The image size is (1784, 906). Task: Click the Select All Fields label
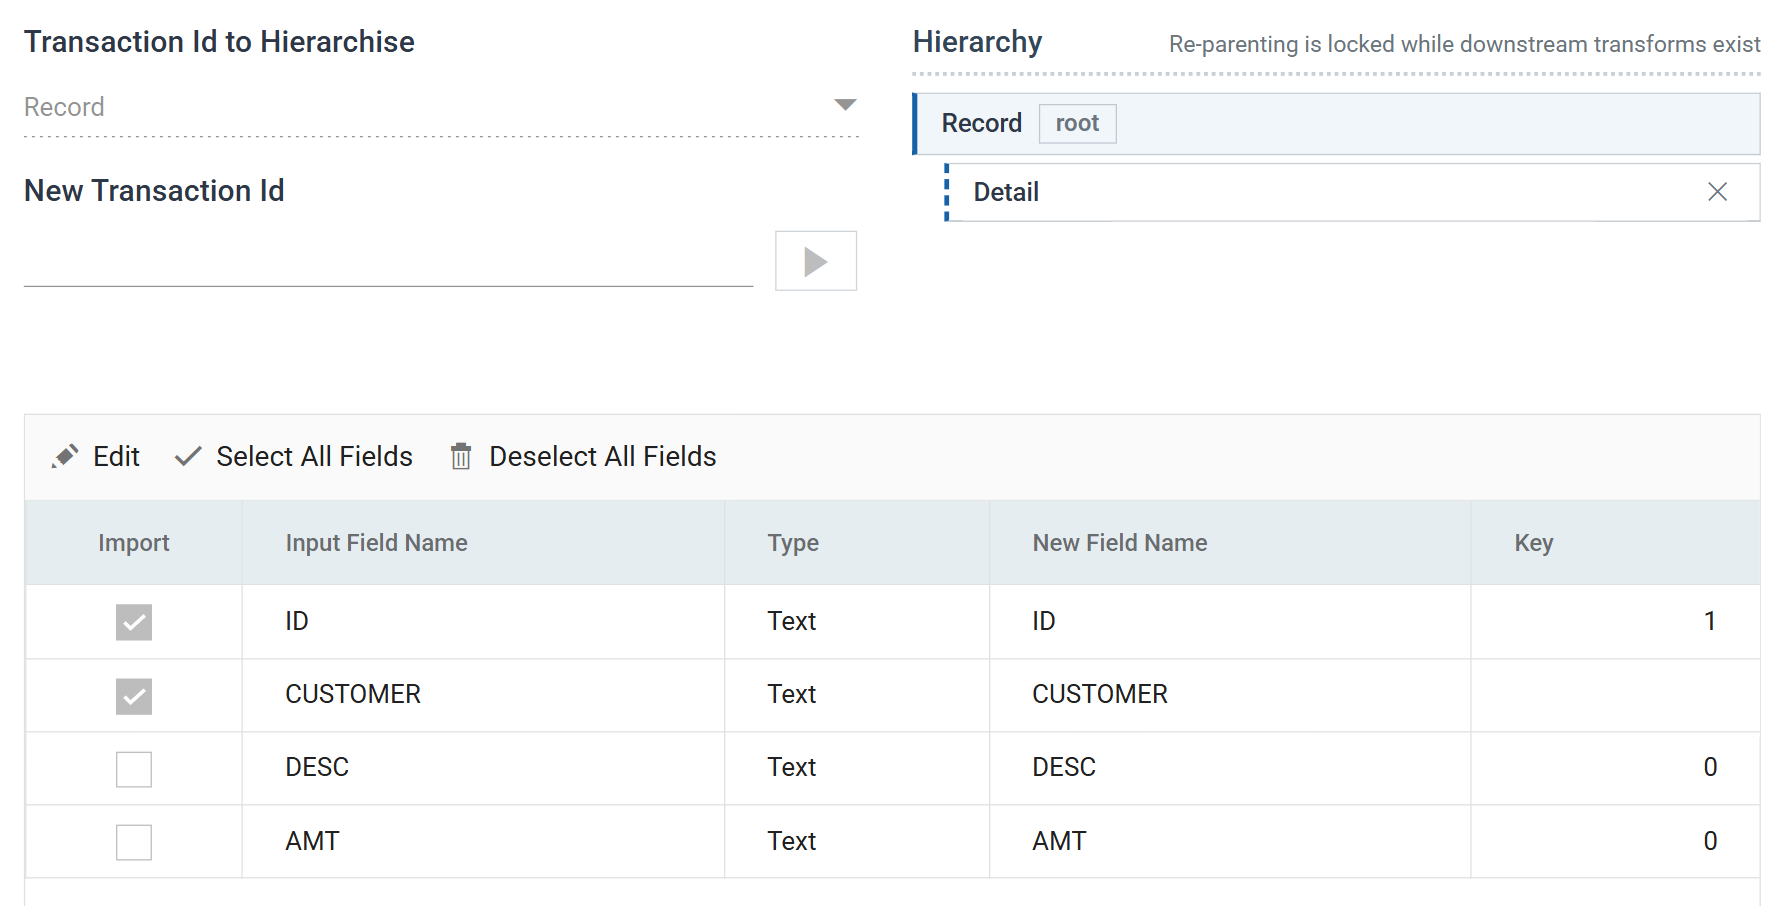click(314, 457)
